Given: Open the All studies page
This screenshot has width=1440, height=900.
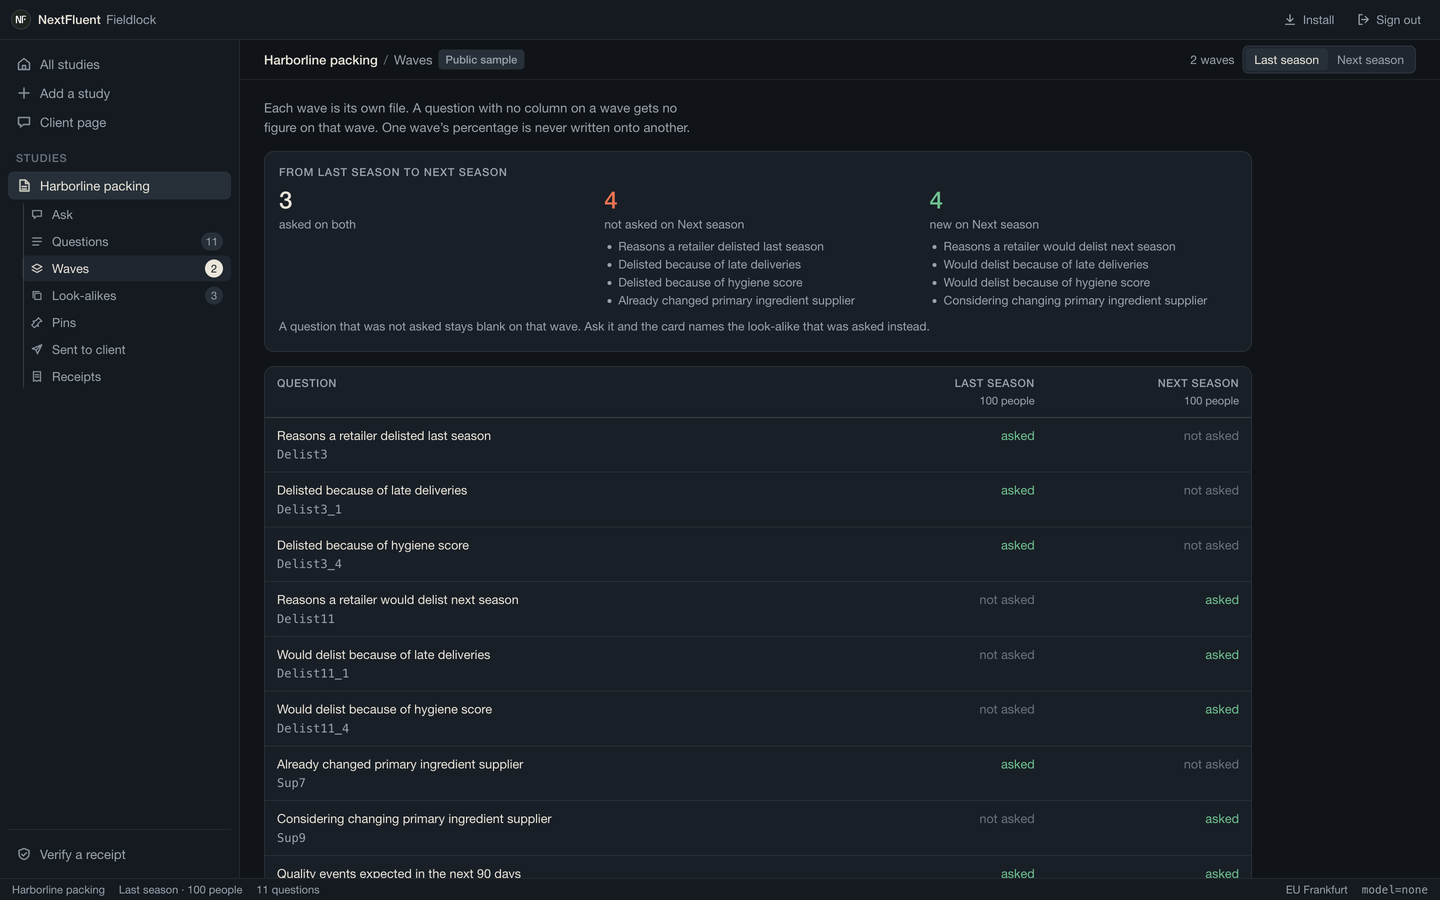Looking at the screenshot, I should click(x=120, y=65).
